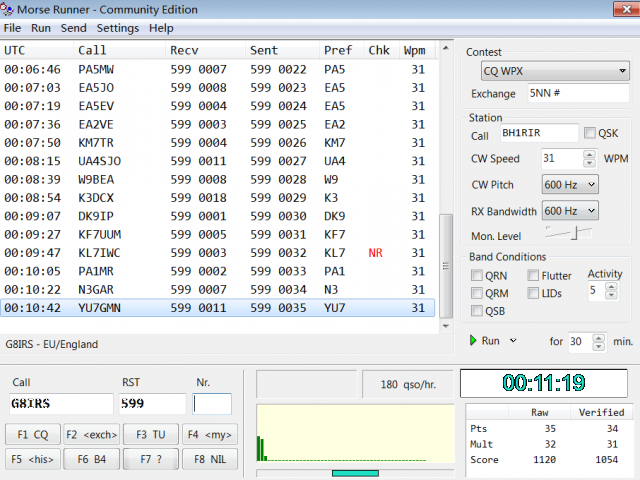
Task: Increase CW Speed with up arrow
Action: 589,154
